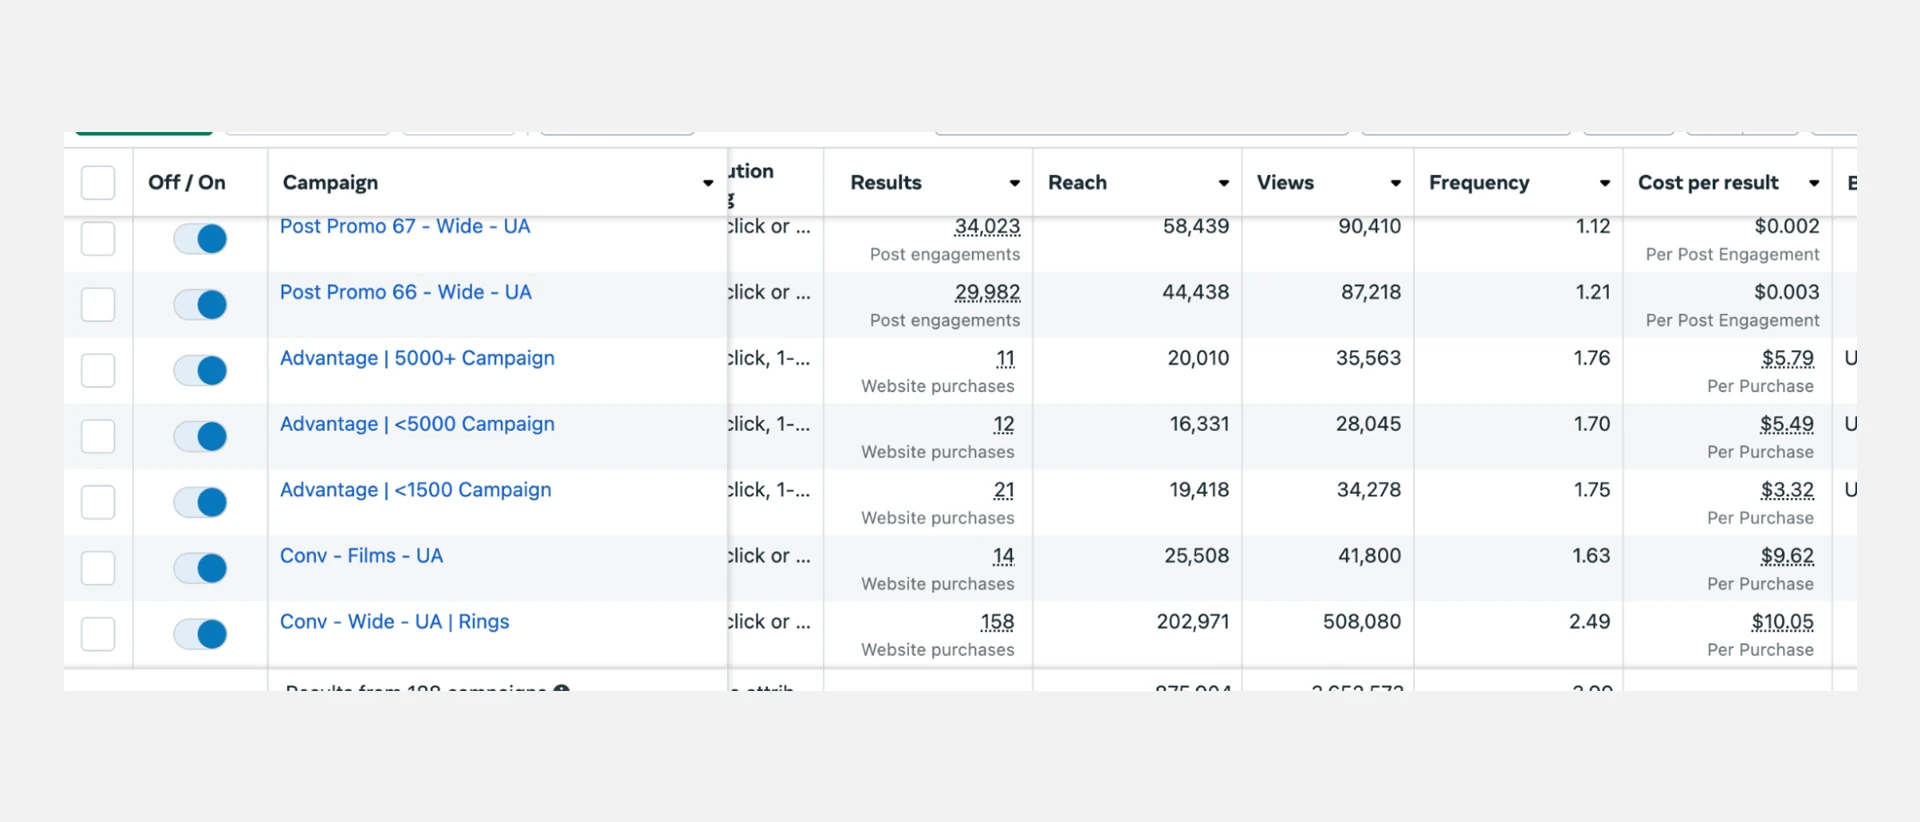This screenshot has height=822, width=1920.
Task: Disable the Advantage | 5000+ Campaign toggle
Action: click(x=200, y=371)
